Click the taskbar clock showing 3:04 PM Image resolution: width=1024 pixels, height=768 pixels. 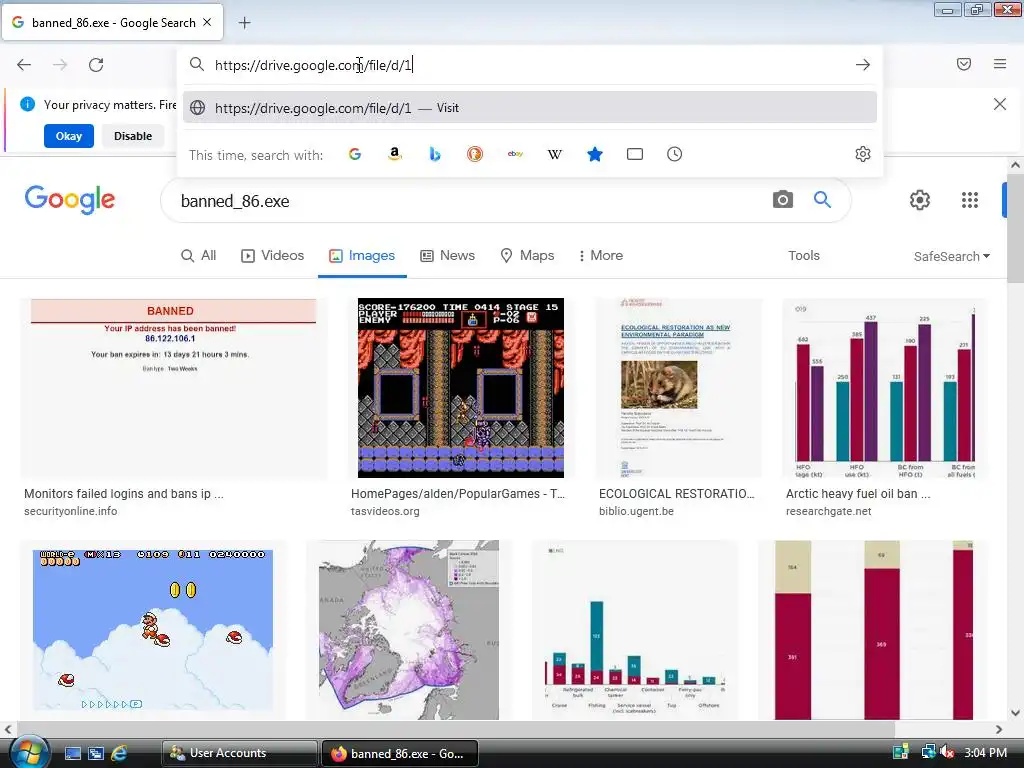pyautogui.click(x=985, y=752)
